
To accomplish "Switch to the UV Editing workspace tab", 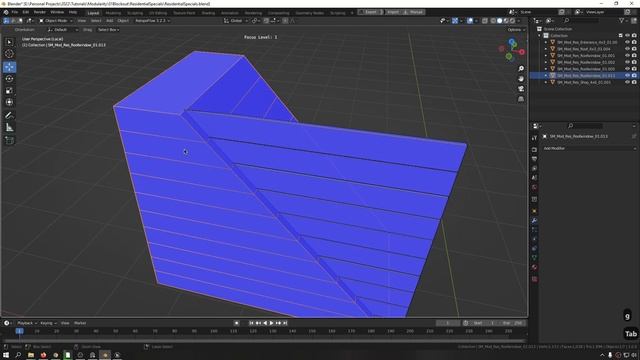I will click(x=158, y=13).
